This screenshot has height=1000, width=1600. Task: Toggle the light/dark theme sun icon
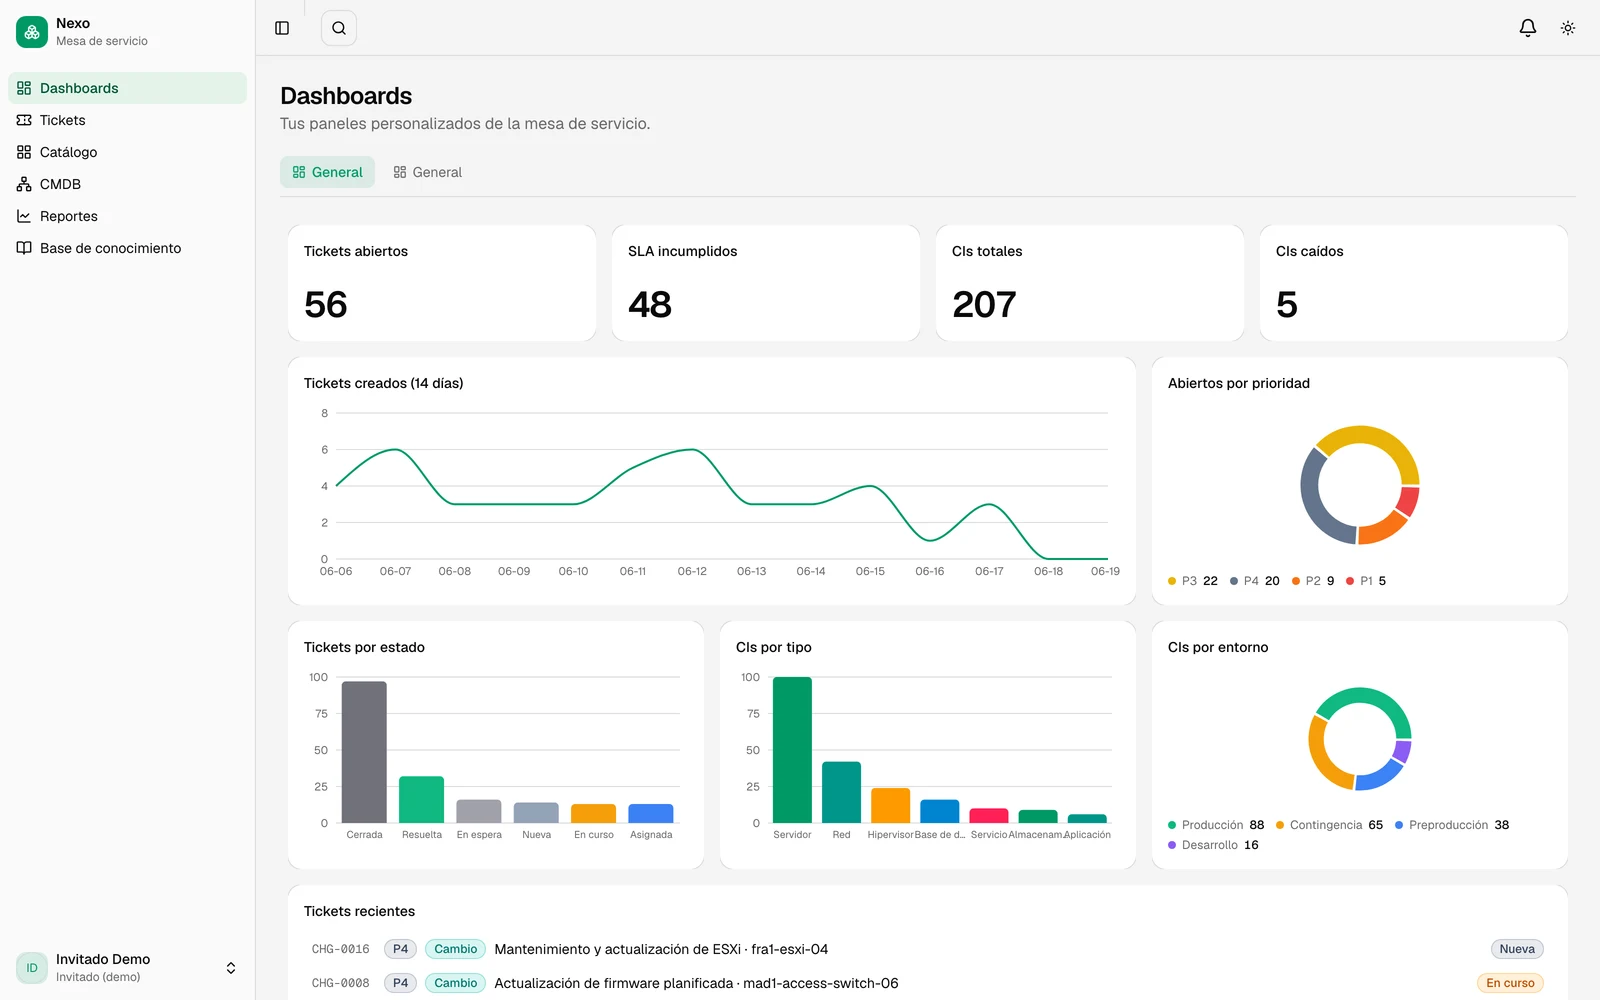point(1568,28)
